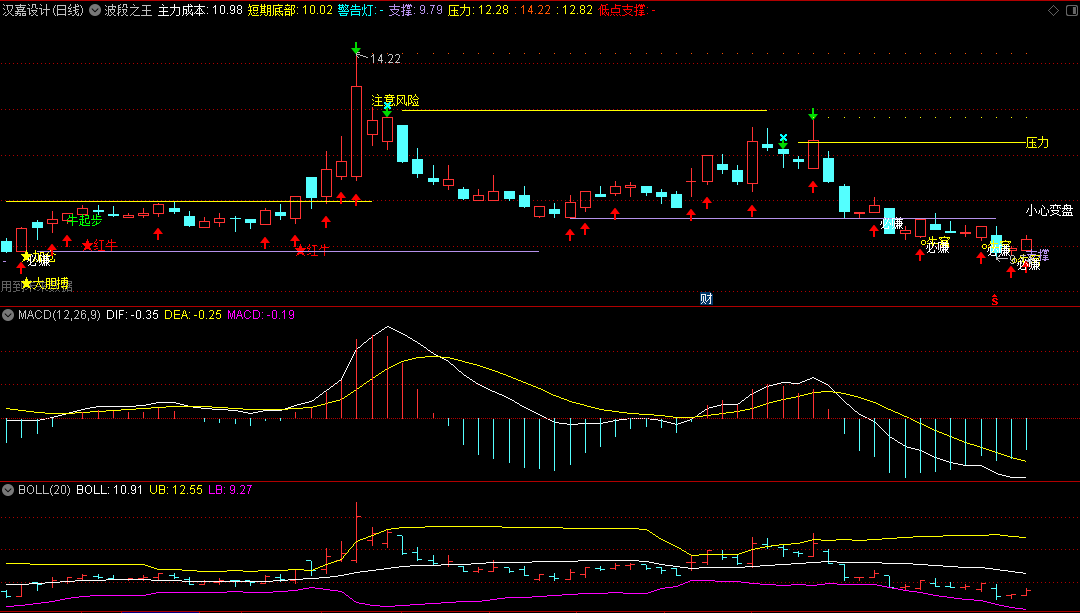Click the 小心变盘 label
1080x613 pixels.
coord(1049,211)
